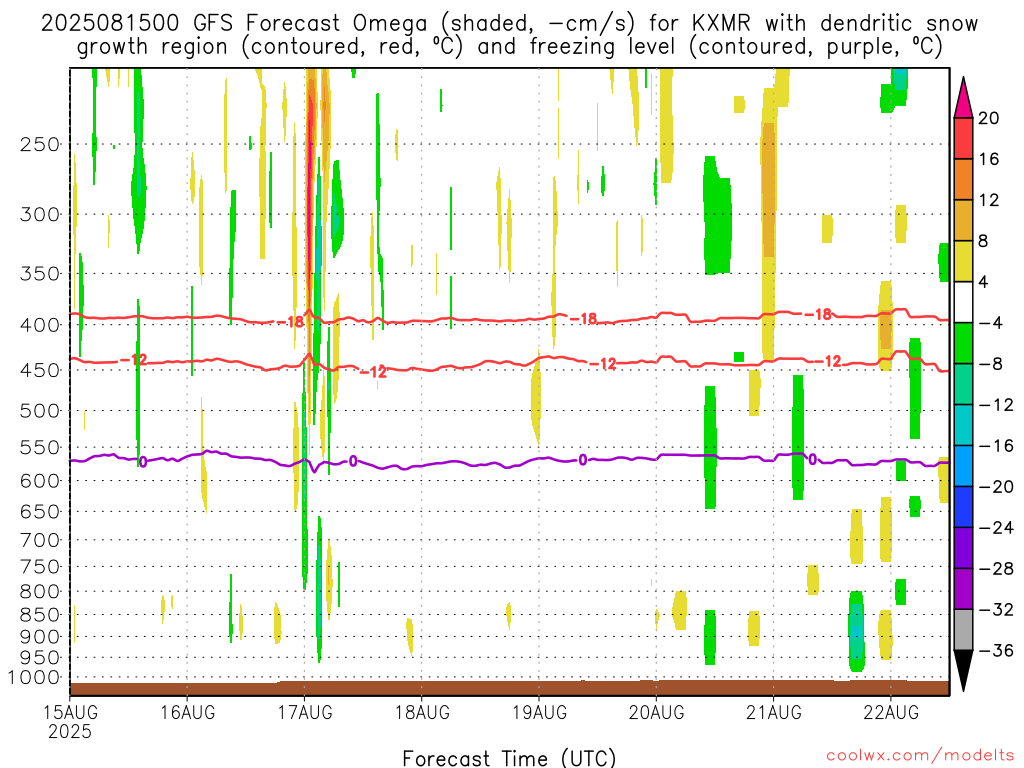Click the purple 0 freezing label near 19AUG
Image resolution: width=1024 pixels, height=768 pixels.
coord(583,460)
